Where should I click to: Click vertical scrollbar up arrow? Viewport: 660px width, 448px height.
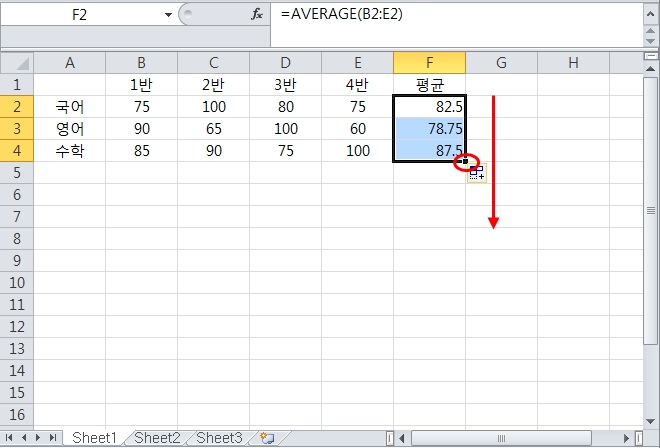coord(650,68)
